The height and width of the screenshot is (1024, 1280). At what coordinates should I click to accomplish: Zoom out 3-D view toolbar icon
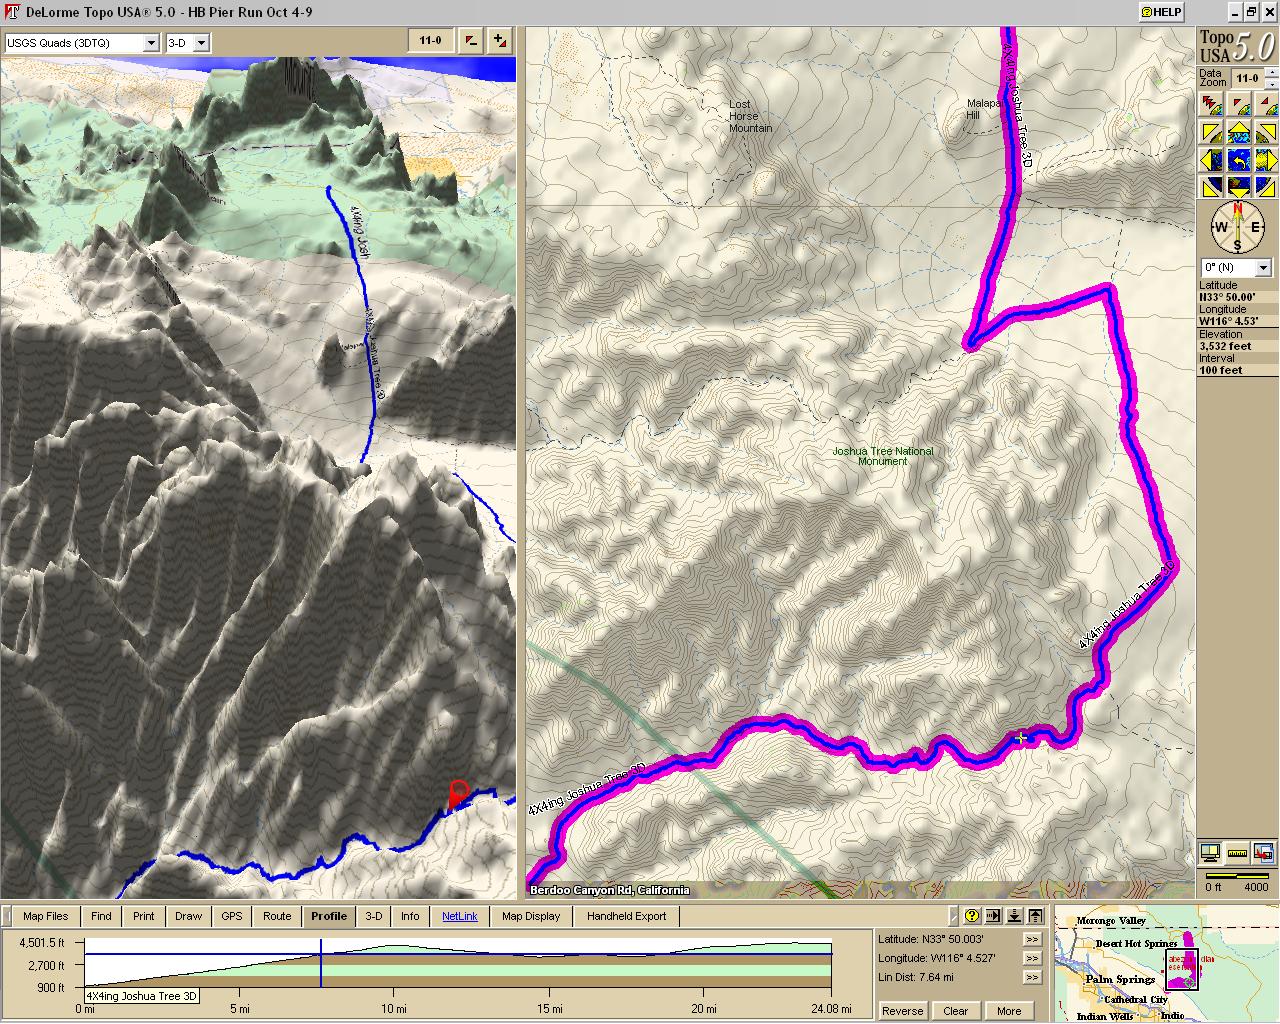(471, 41)
